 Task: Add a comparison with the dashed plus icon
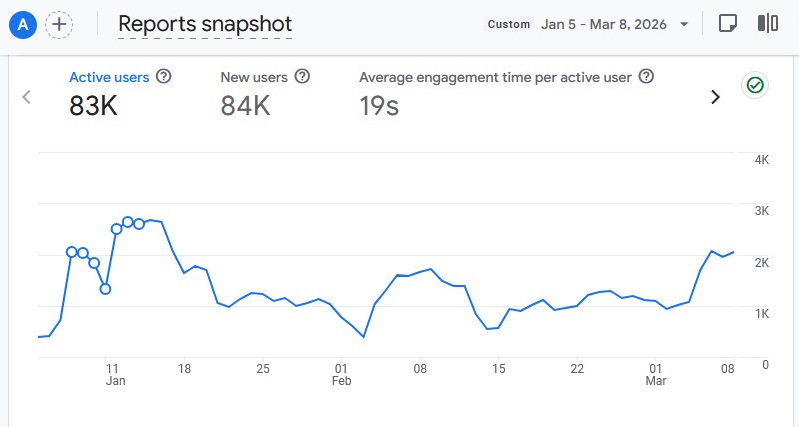pyautogui.click(x=59, y=24)
